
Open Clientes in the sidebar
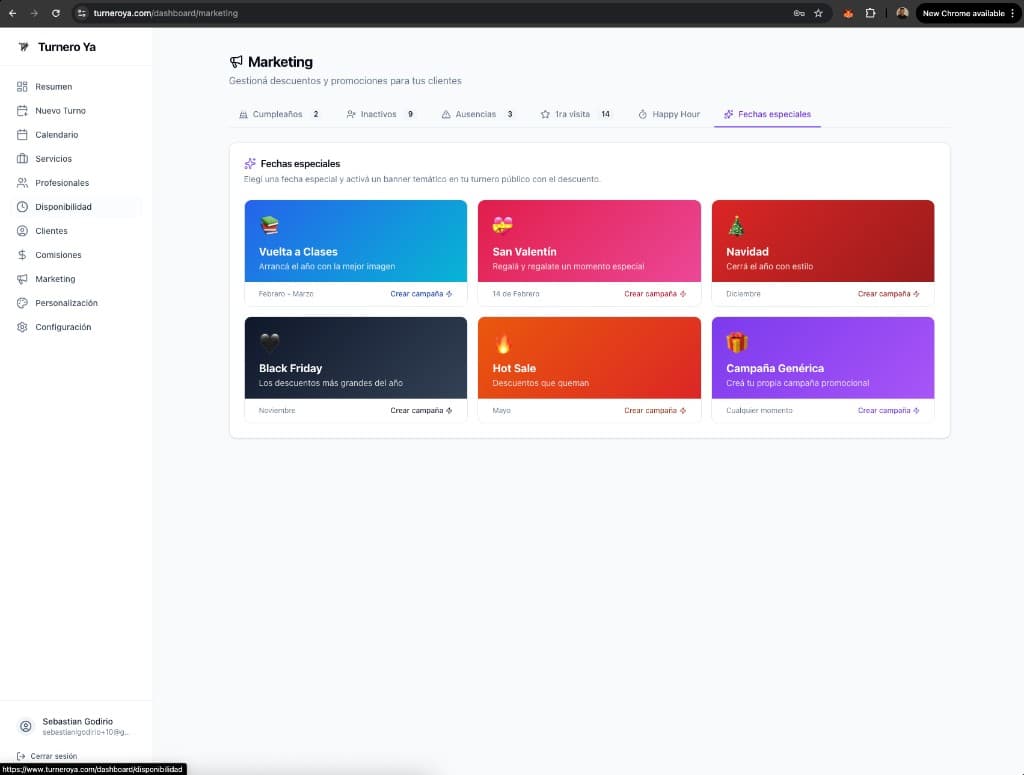pyautogui.click(x=51, y=231)
